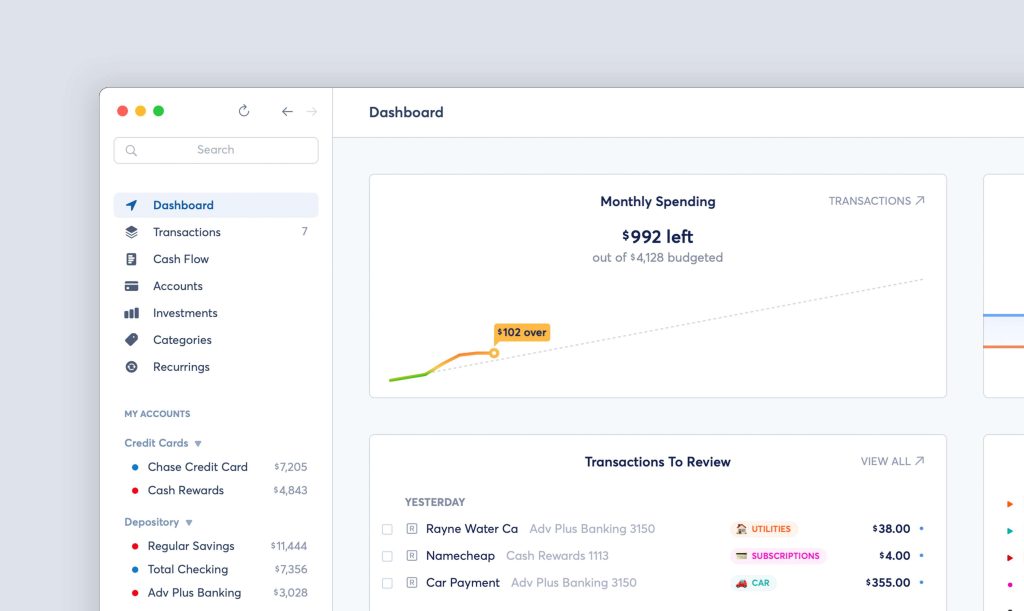1024x611 pixels.
Task: Click the Recurrings circular icon
Action: [131, 367]
